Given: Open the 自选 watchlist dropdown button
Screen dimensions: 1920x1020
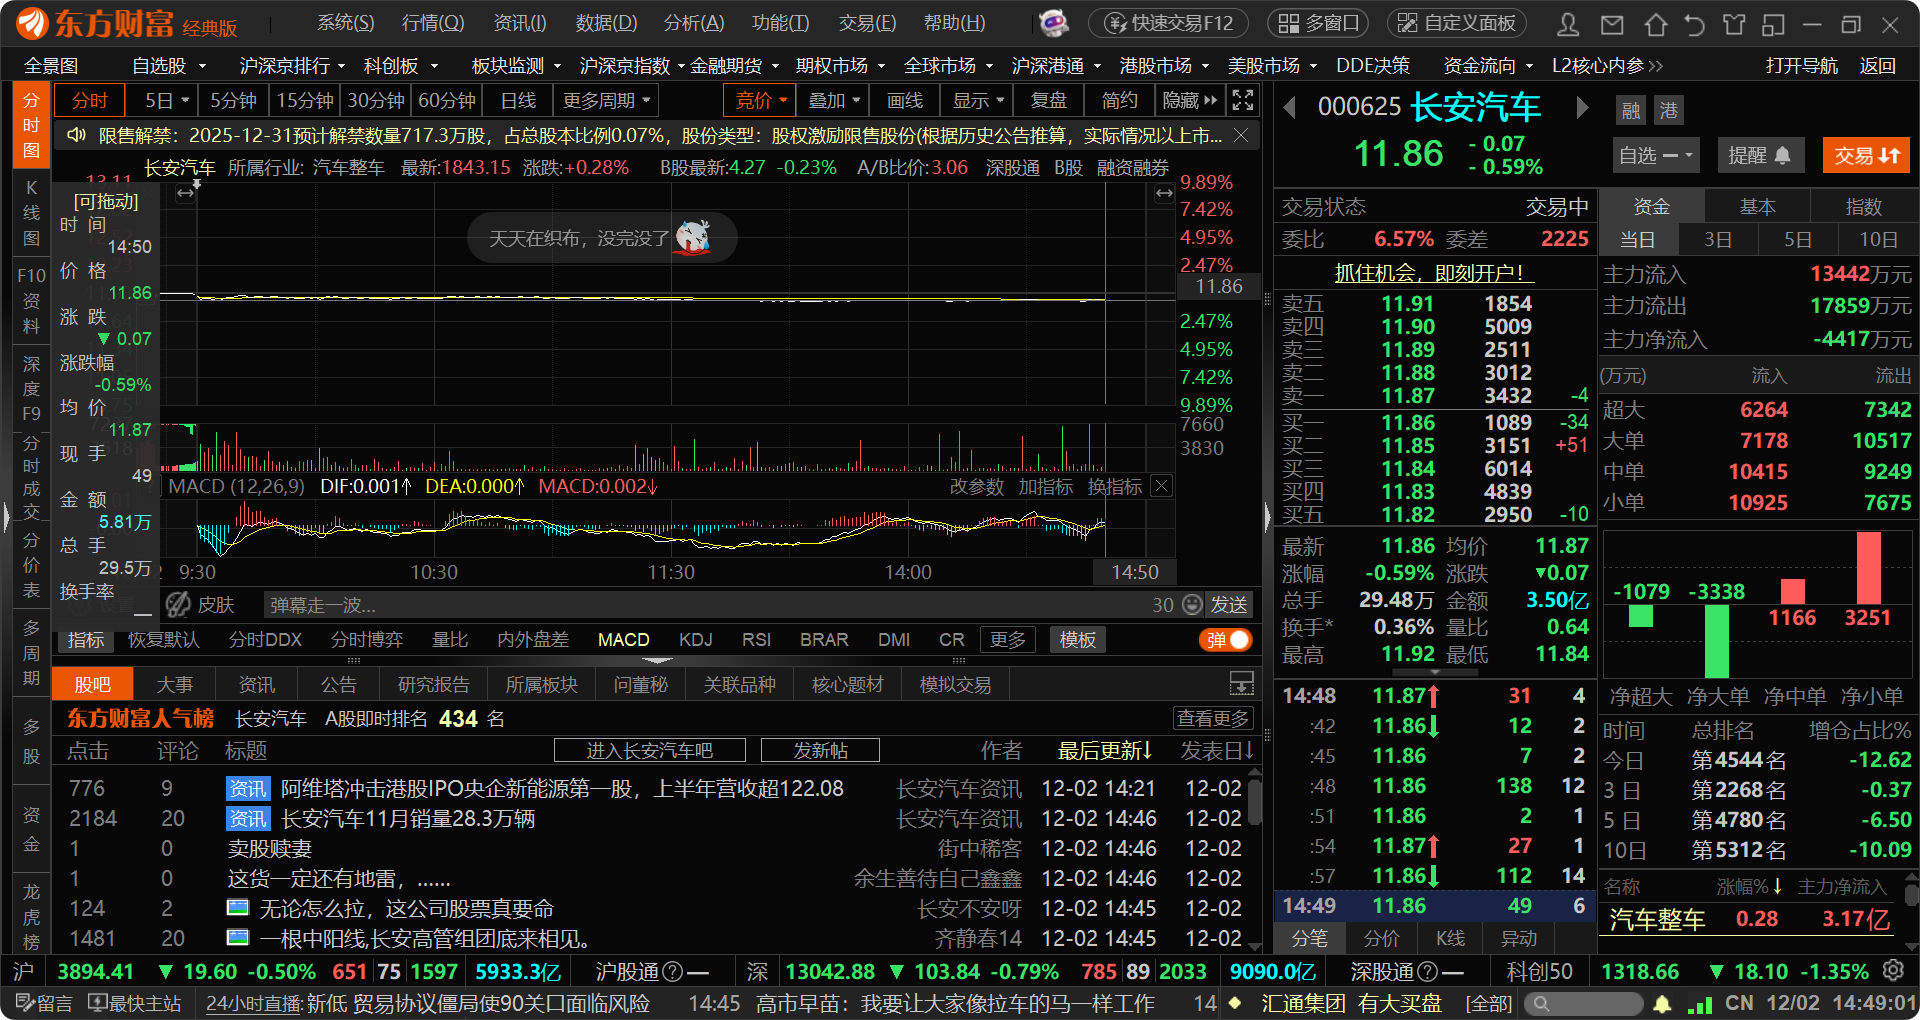Looking at the screenshot, I should pos(1655,155).
